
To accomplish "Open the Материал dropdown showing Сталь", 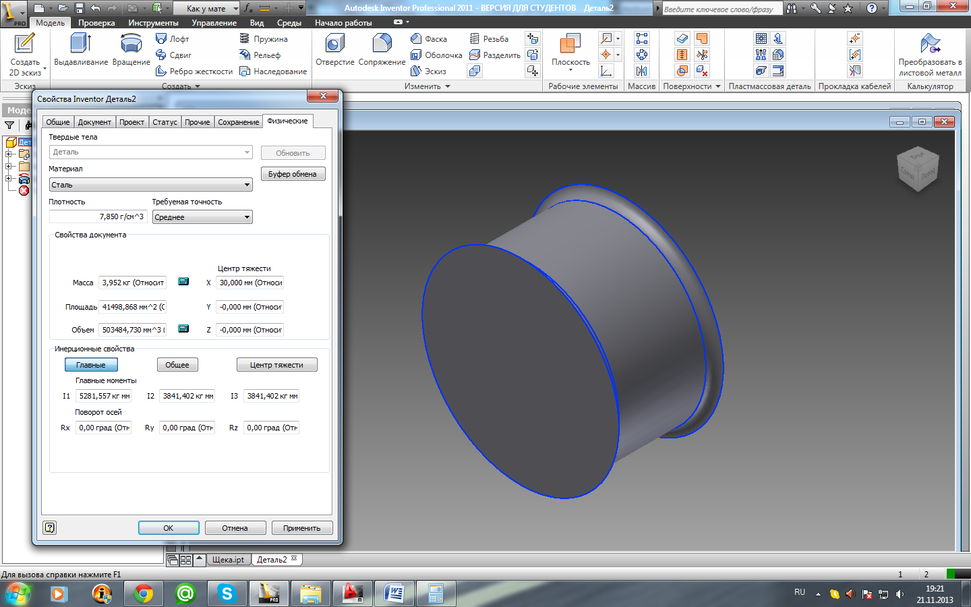I will (150, 184).
